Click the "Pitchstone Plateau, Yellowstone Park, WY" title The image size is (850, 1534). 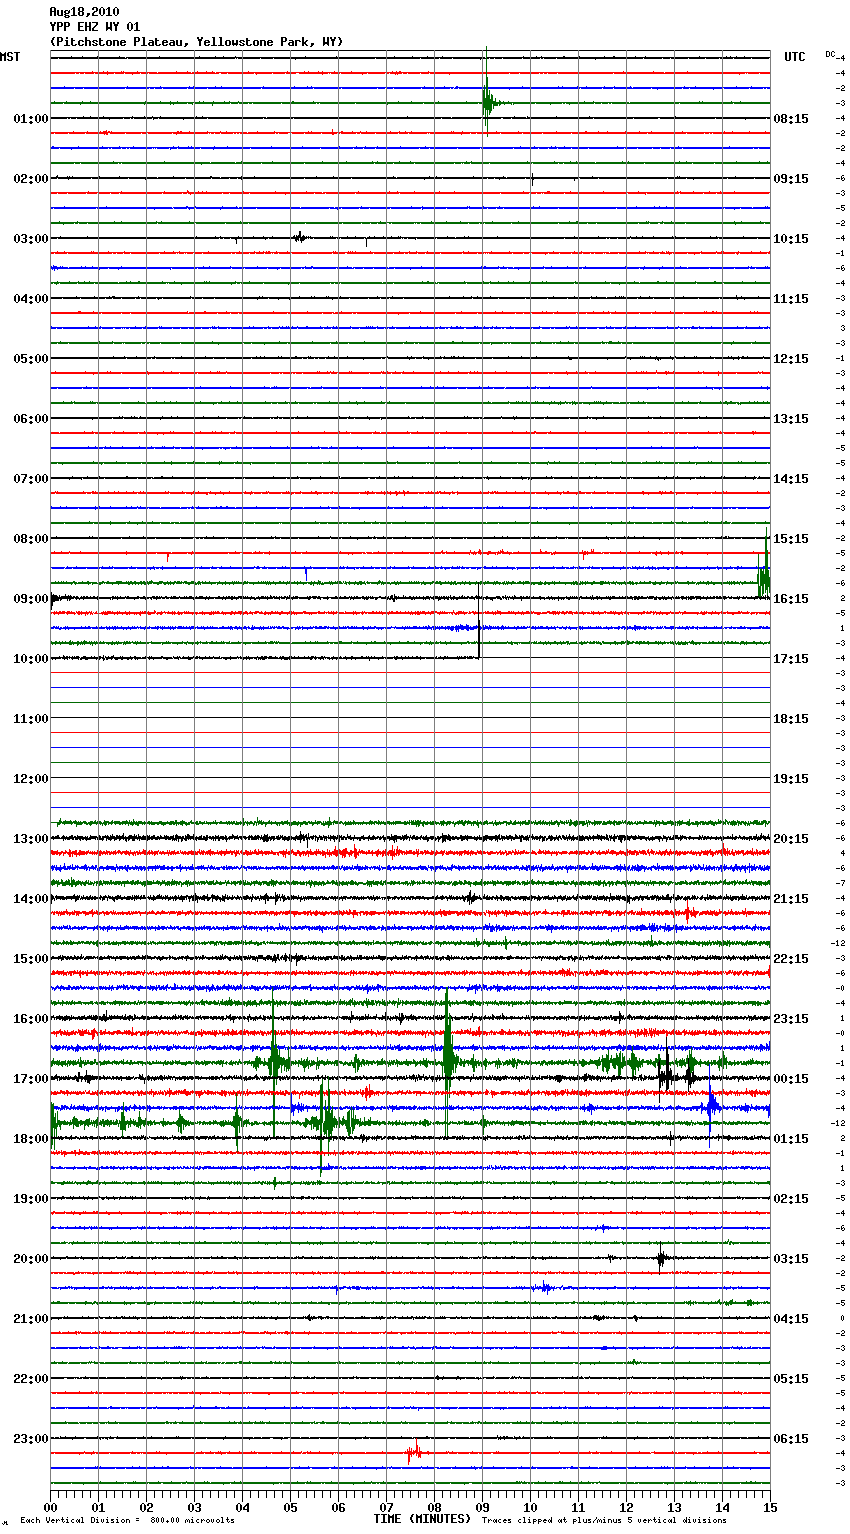pyautogui.click(x=196, y=42)
